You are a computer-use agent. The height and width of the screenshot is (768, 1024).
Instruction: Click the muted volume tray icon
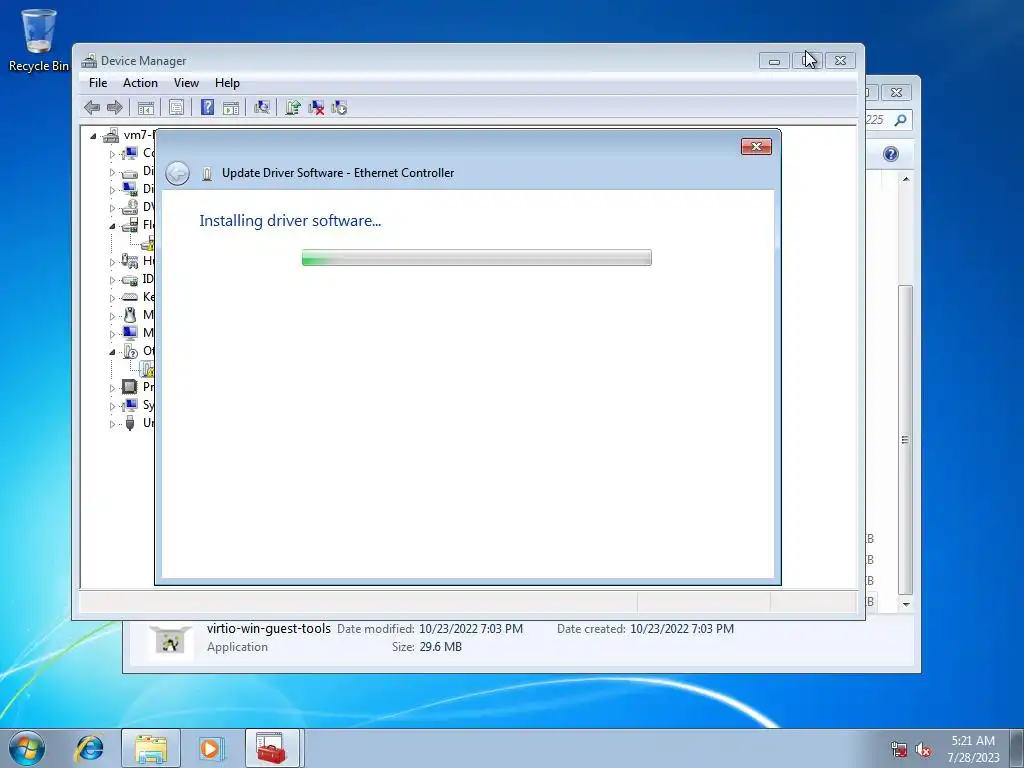[923, 750]
